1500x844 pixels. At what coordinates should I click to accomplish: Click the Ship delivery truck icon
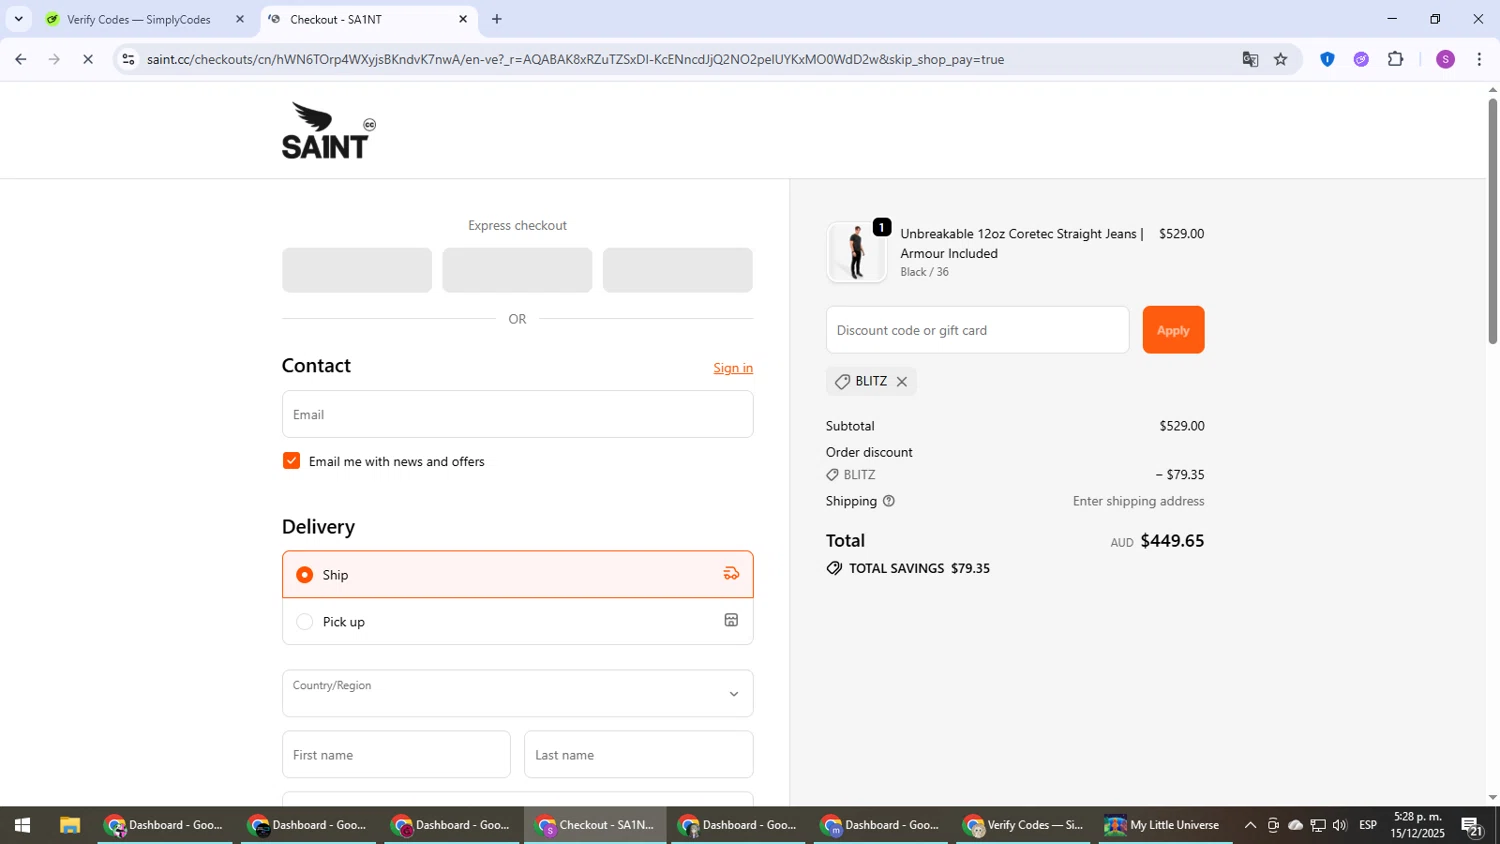click(x=731, y=574)
